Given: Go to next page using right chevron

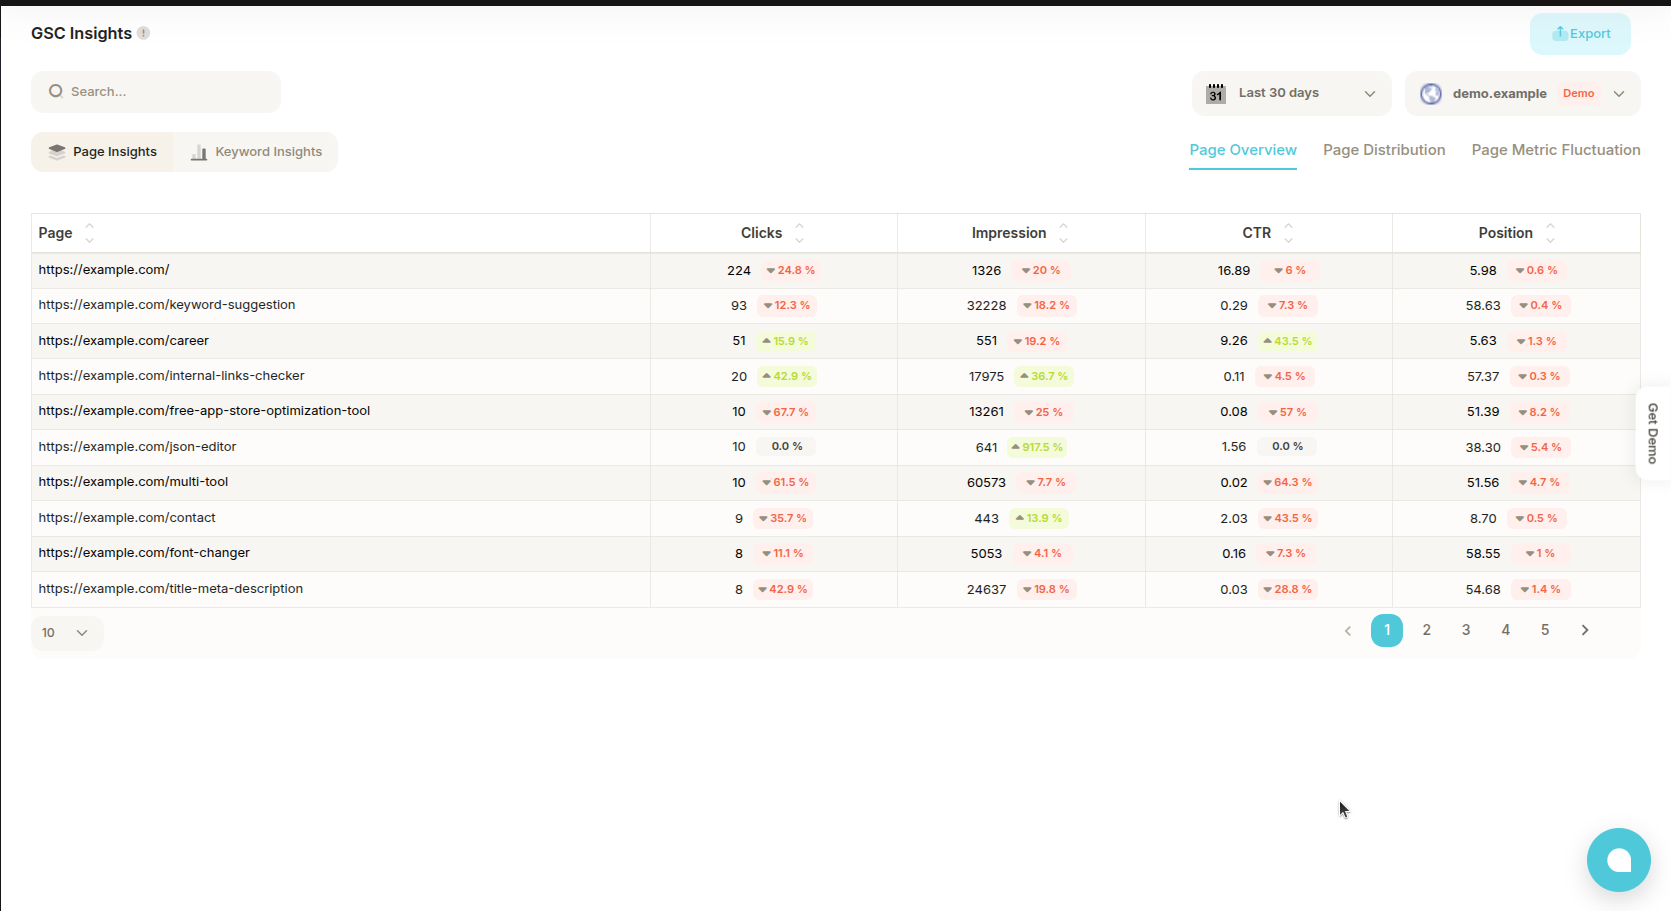Looking at the screenshot, I should point(1584,630).
